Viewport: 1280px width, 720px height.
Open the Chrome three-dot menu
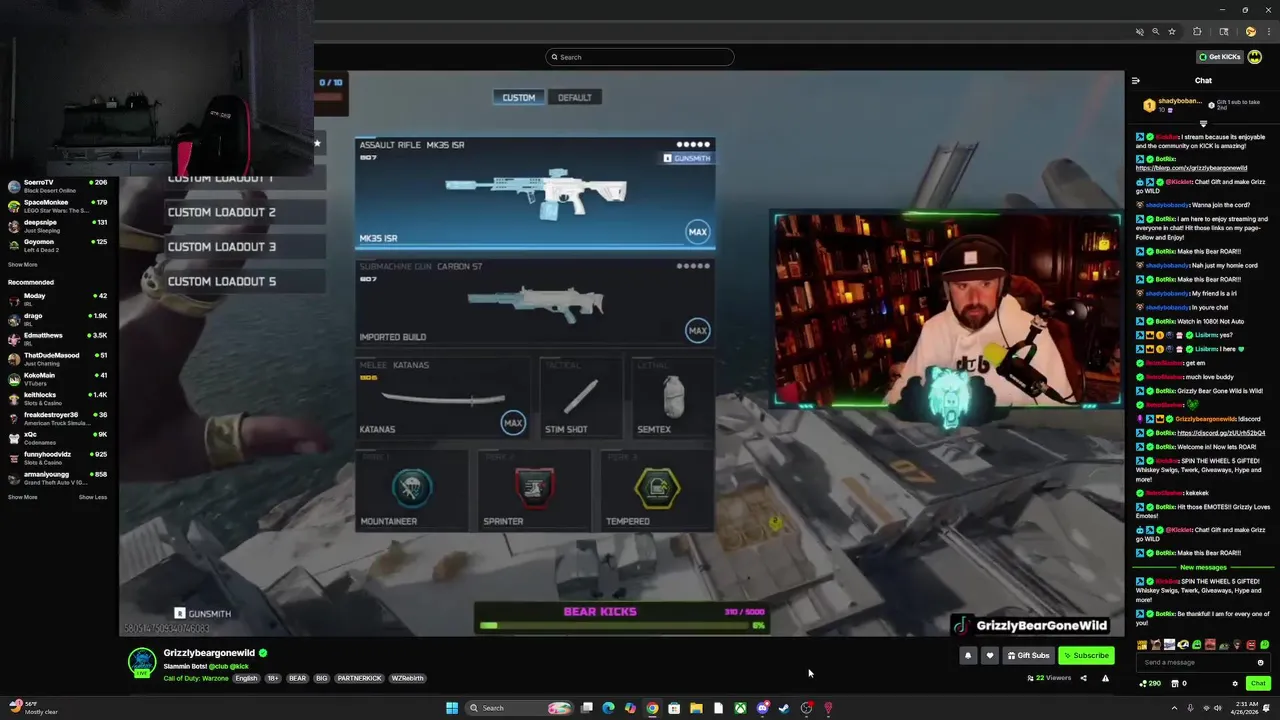coord(1268,32)
